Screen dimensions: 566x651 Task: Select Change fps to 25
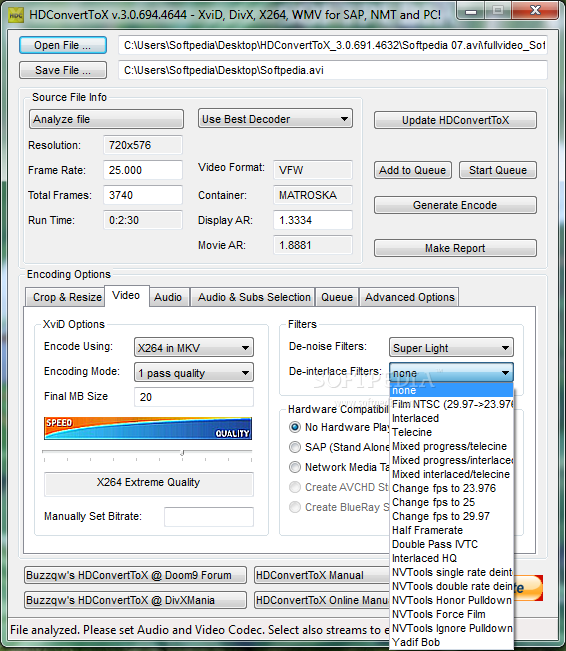point(452,502)
